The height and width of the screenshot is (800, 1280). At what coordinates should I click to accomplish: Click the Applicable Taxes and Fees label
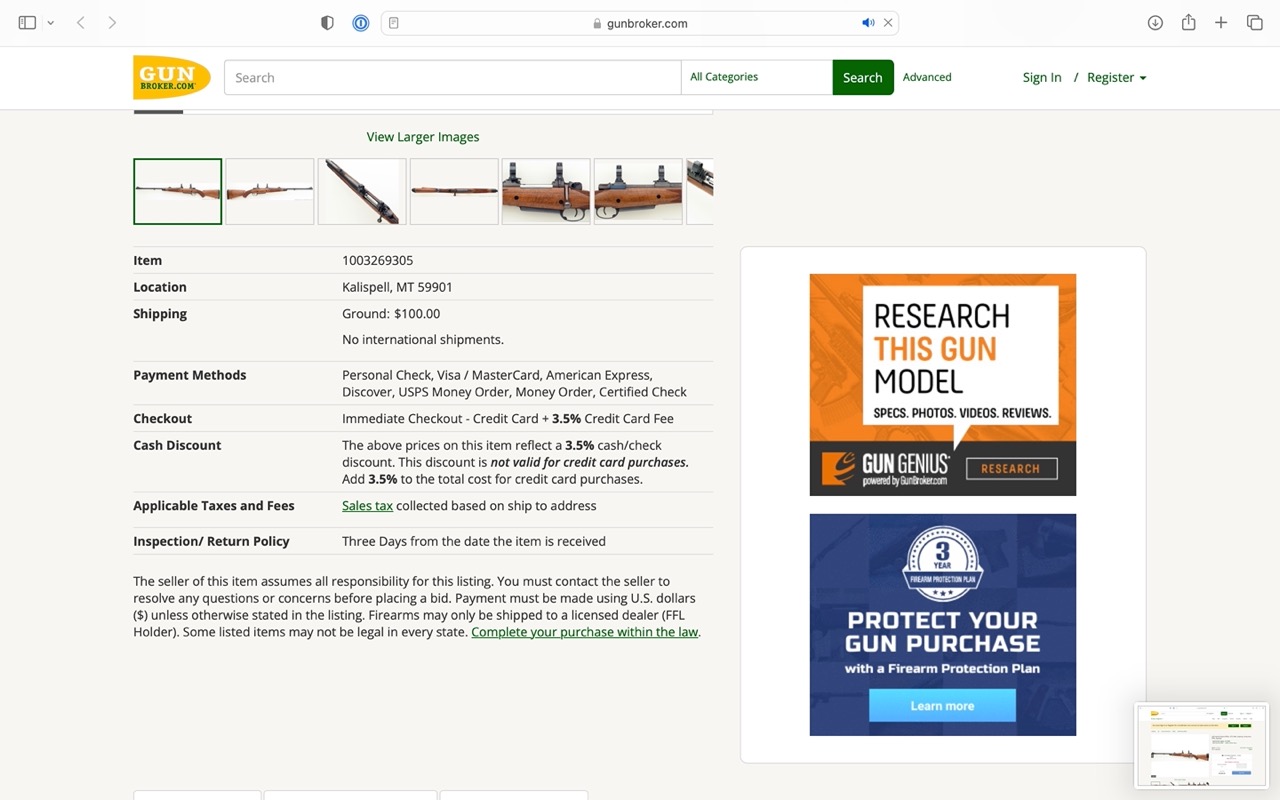point(214,506)
